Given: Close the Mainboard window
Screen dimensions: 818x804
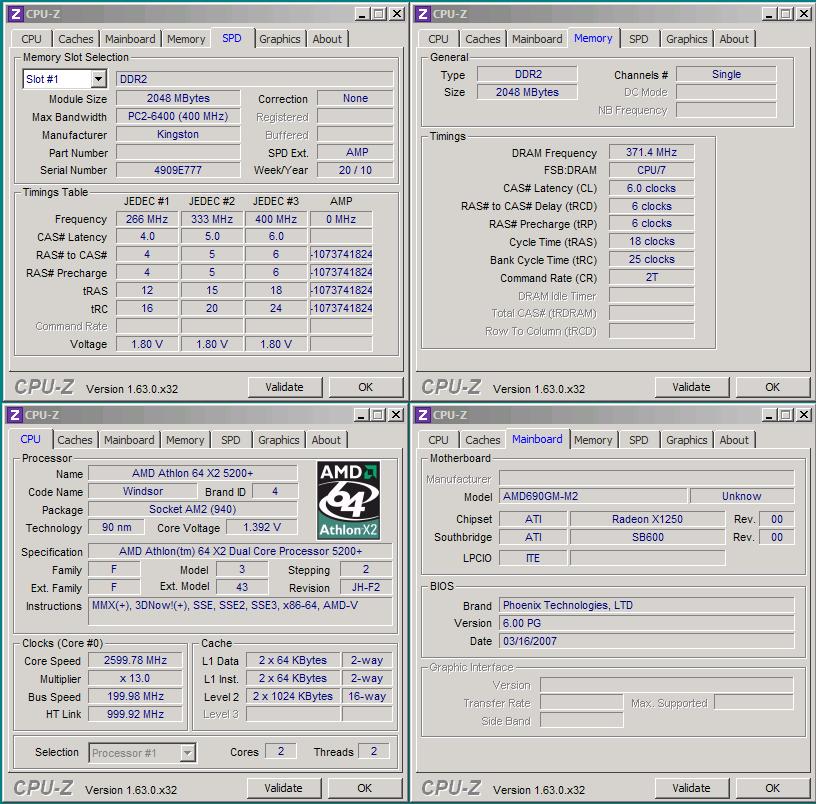Looking at the screenshot, I should [804, 415].
